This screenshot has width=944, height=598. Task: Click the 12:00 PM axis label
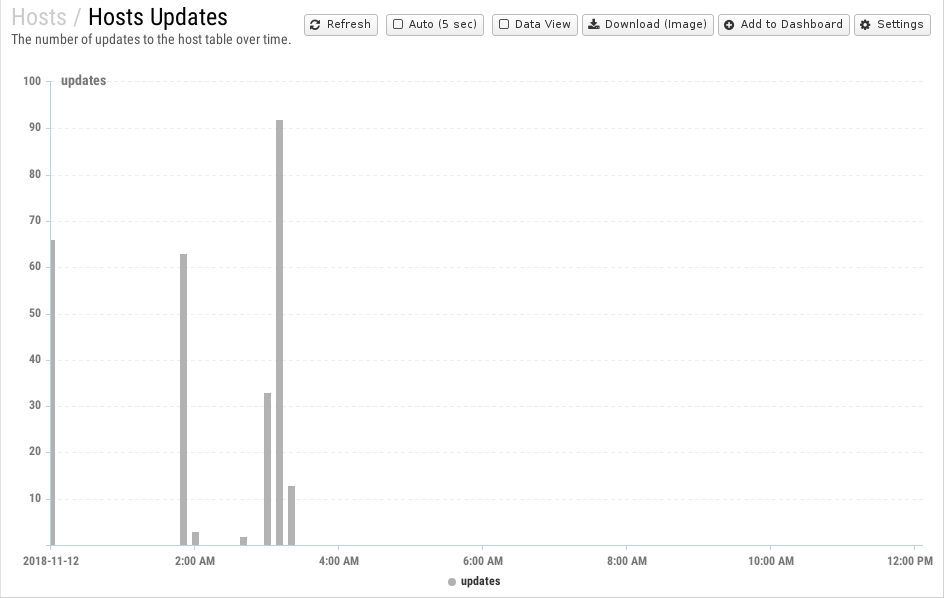pyautogui.click(x=910, y=561)
